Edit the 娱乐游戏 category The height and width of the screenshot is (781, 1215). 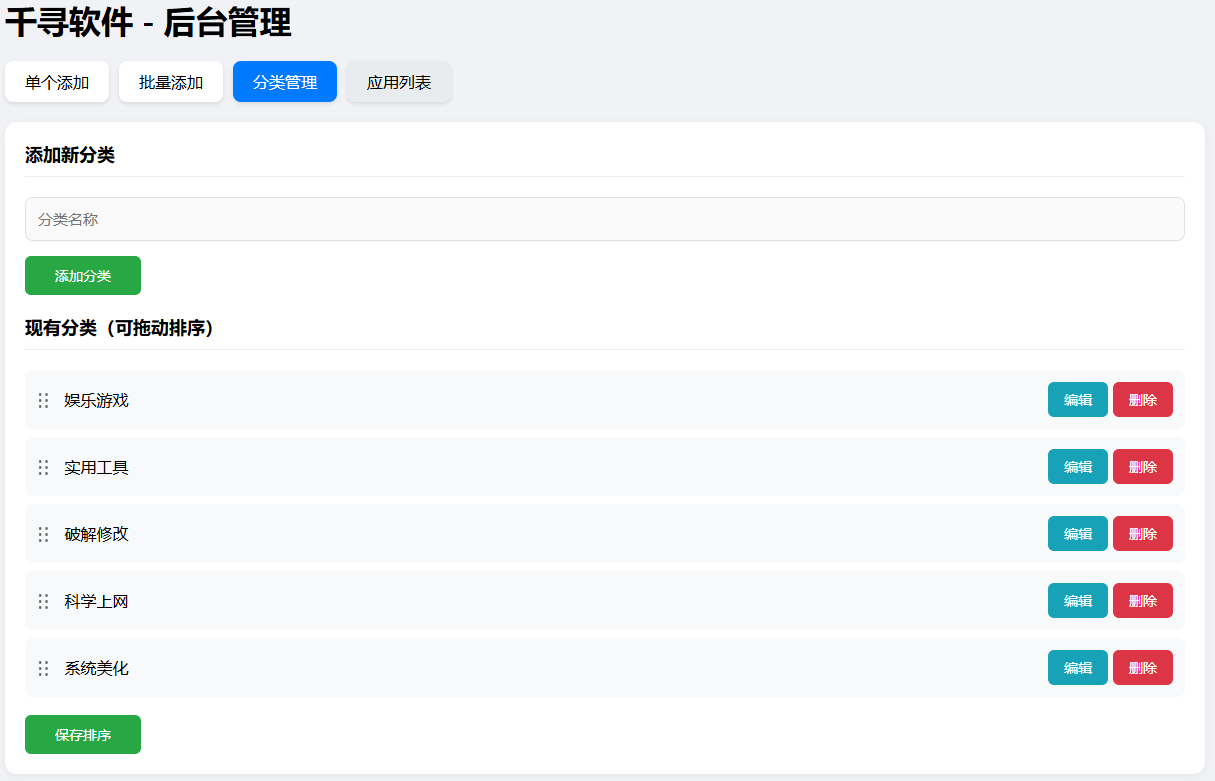[x=1077, y=399]
